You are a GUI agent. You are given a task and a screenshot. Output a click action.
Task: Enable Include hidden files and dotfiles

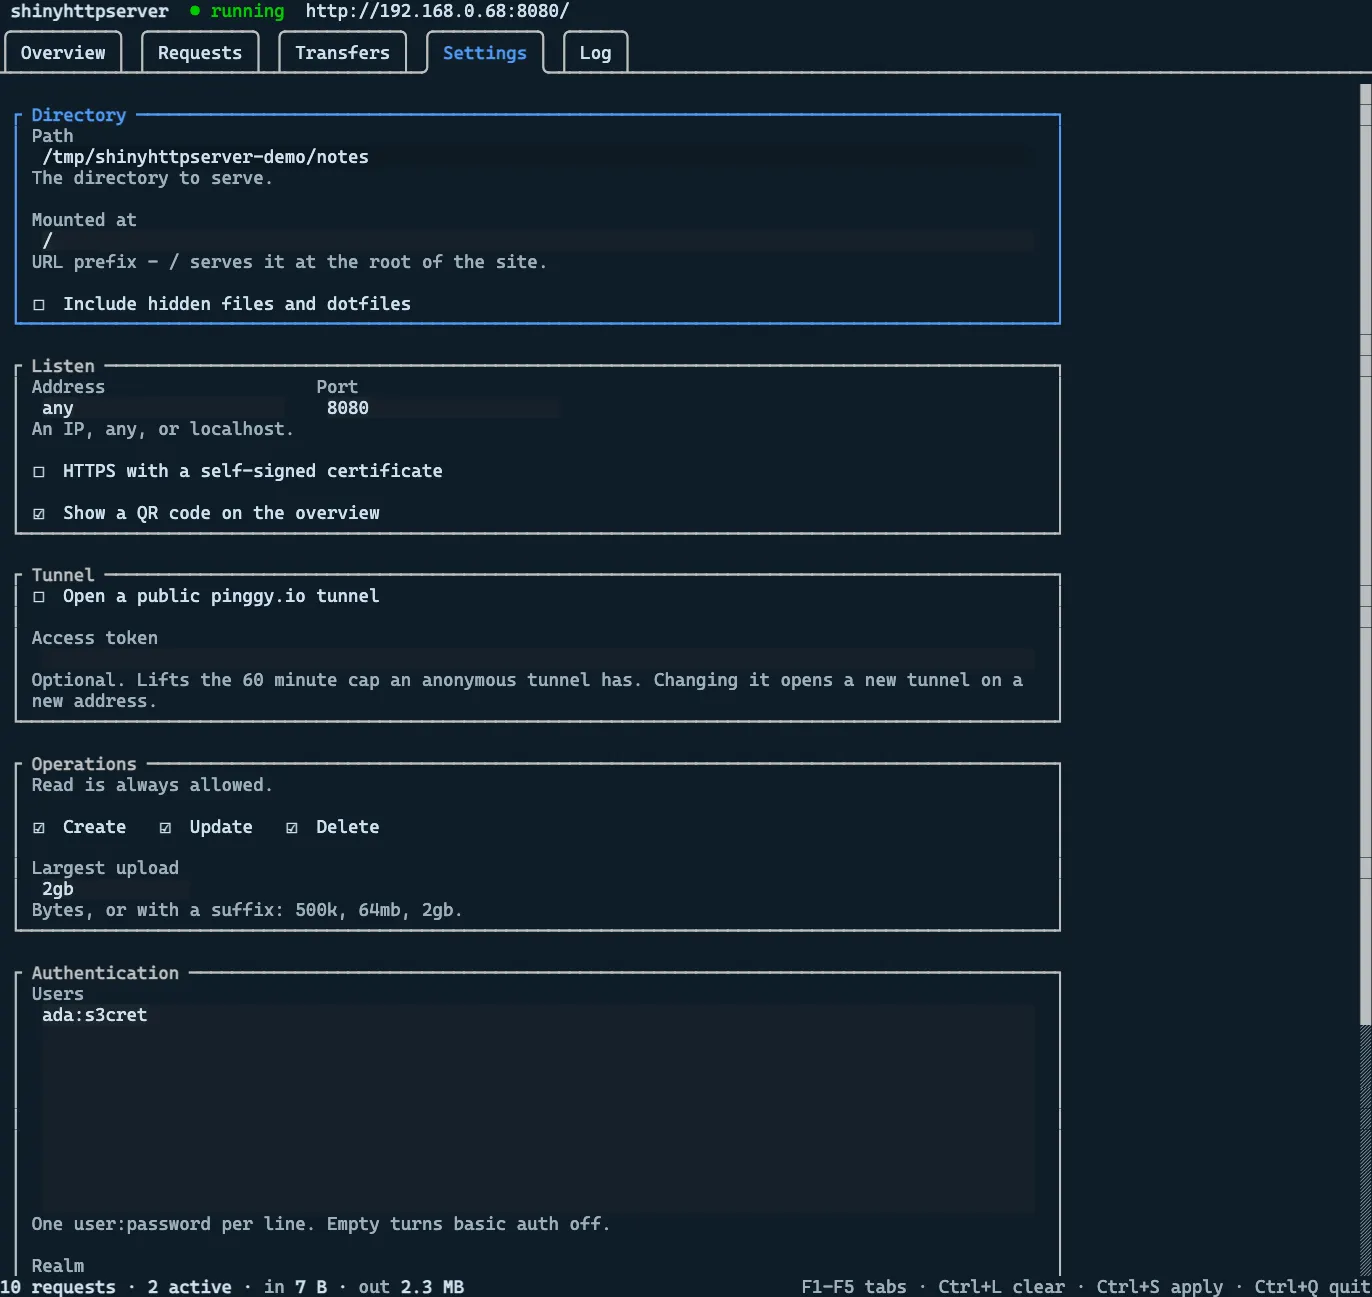221,304
